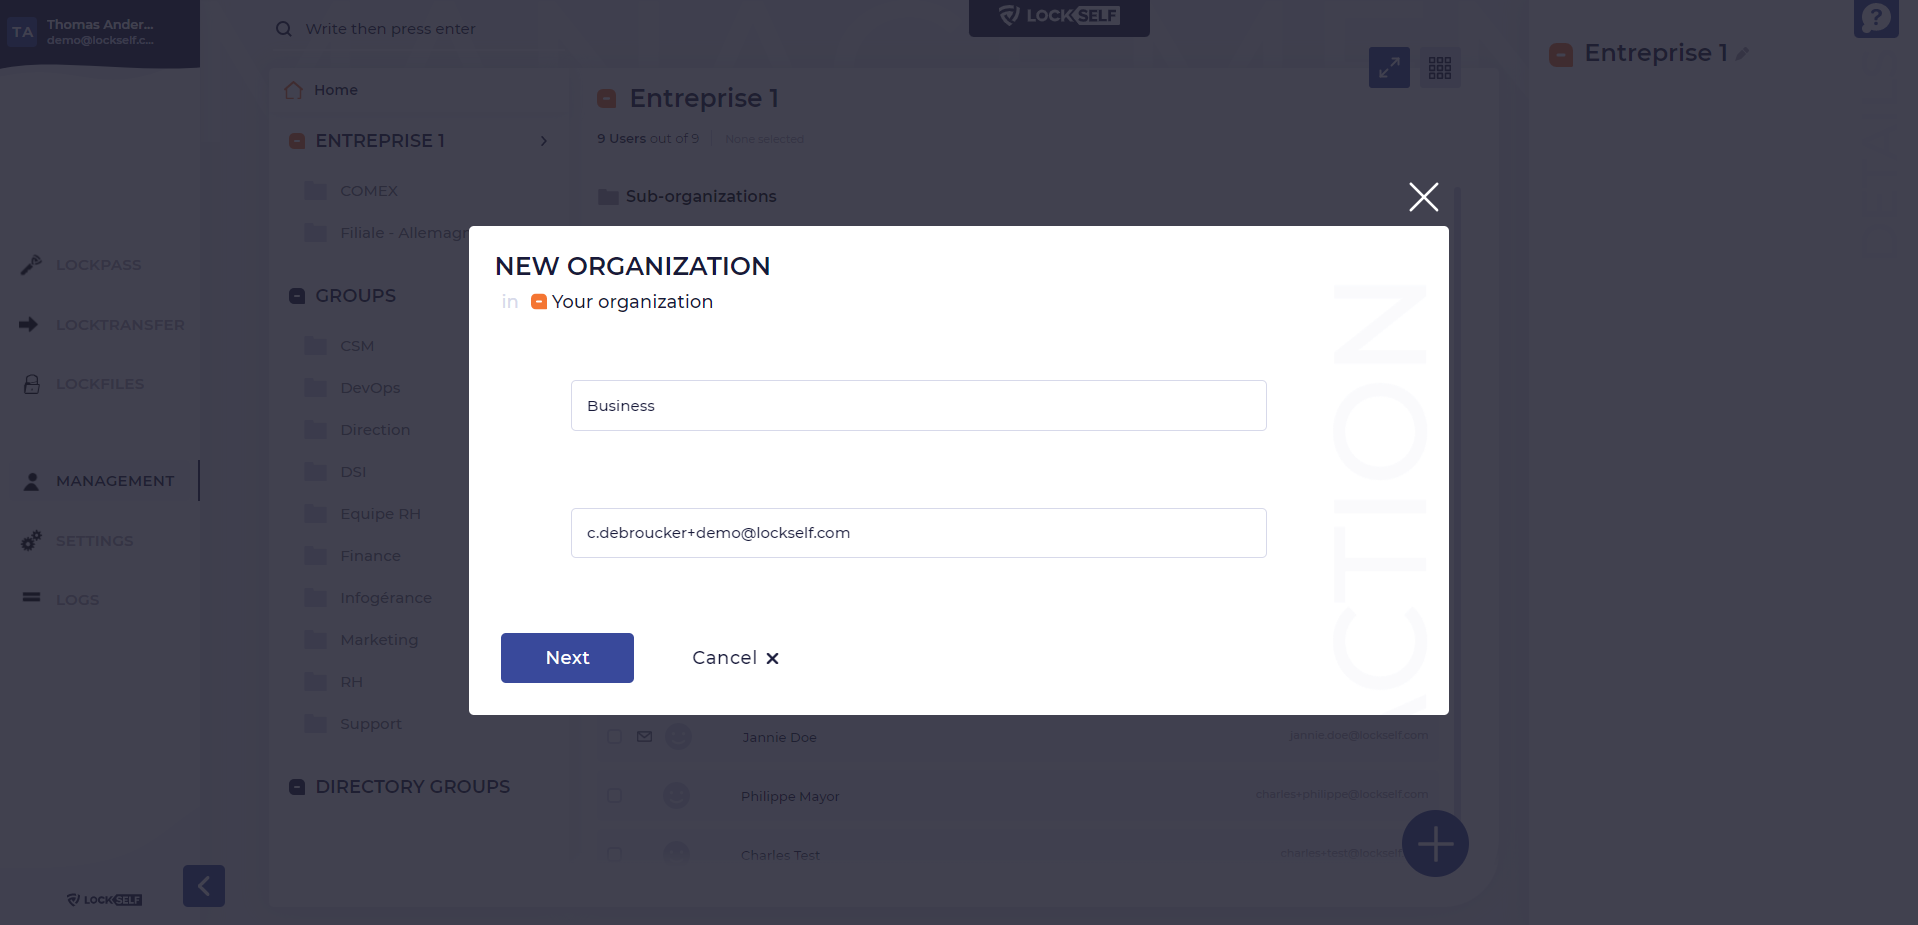The height and width of the screenshot is (925, 1918).
Task: Tick the checkbox next to Philippe Mayor
Action: (x=614, y=796)
